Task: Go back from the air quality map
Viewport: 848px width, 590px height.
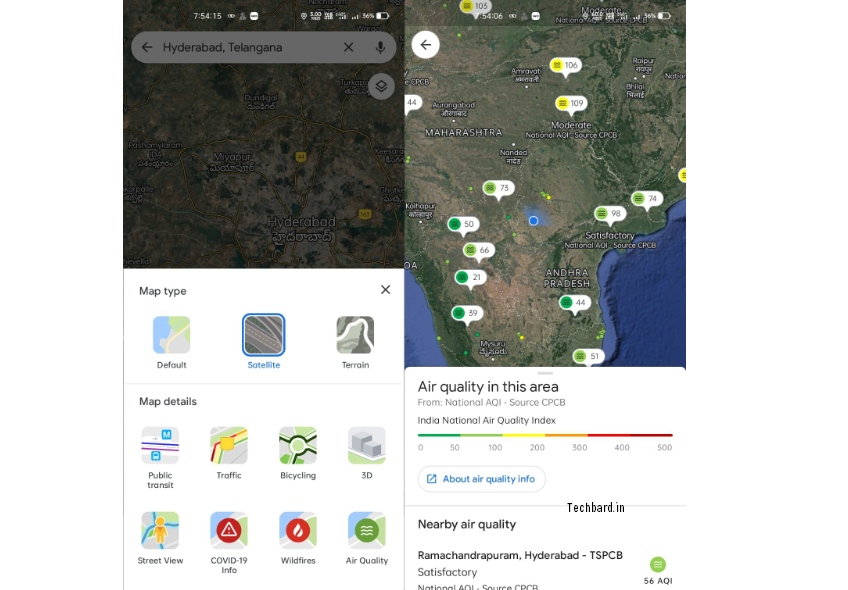Action: (x=426, y=44)
